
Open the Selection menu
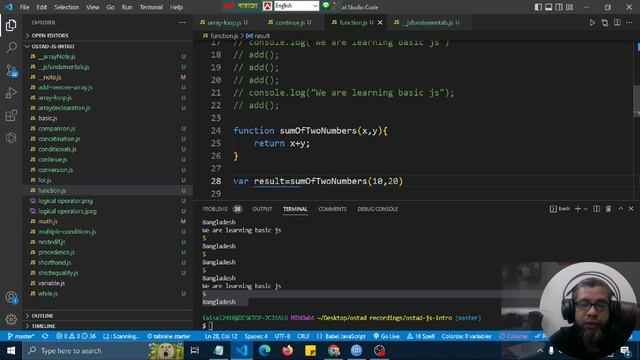[66, 7]
